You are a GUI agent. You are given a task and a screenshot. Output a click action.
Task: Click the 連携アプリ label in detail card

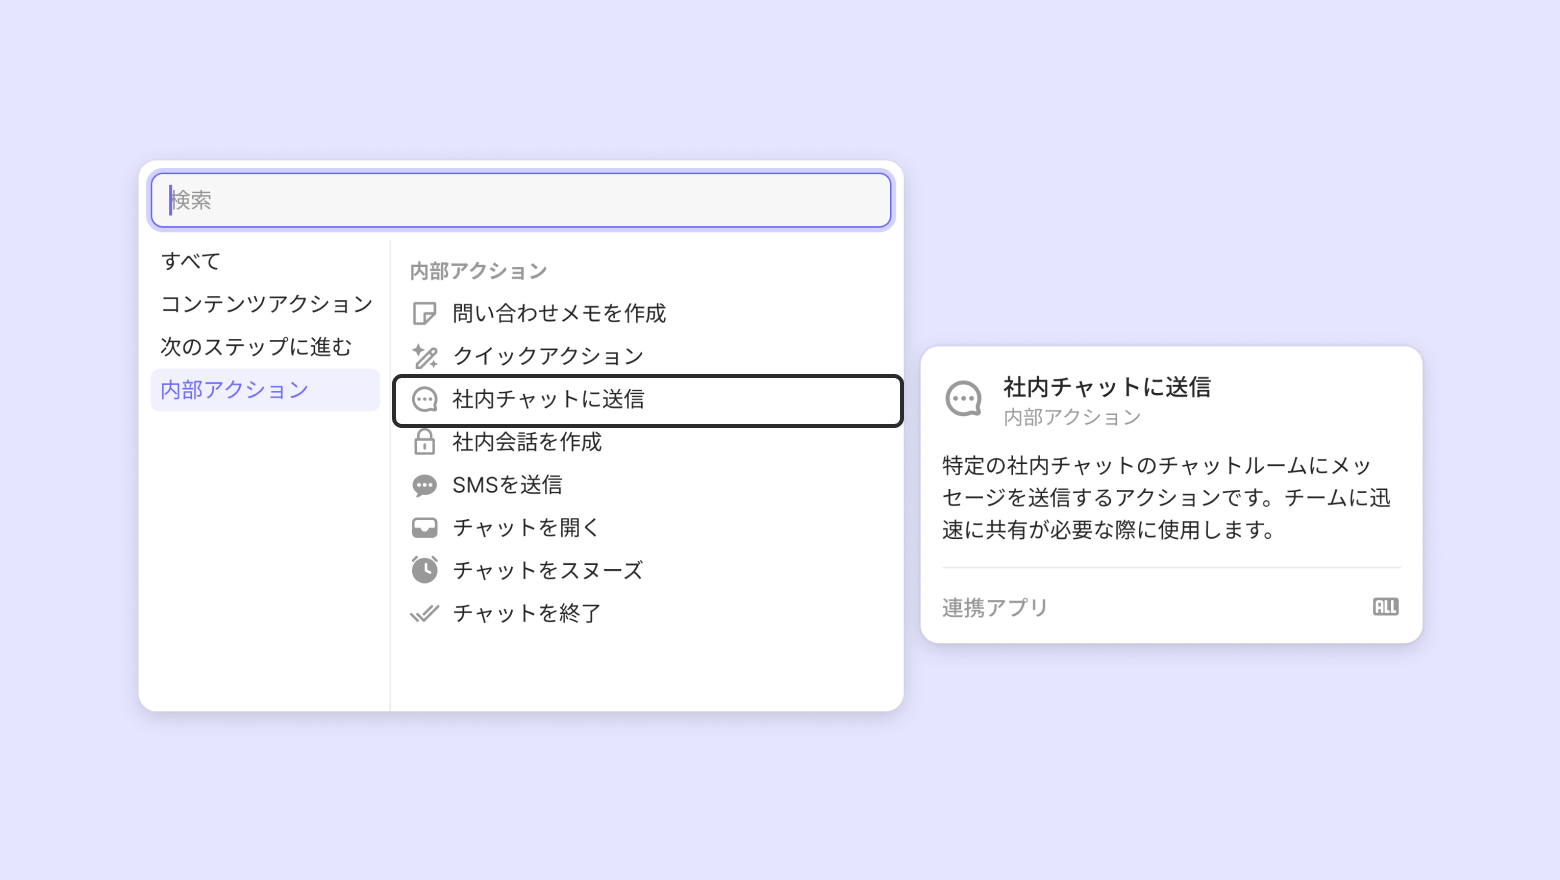pyautogui.click(x=995, y=608)
